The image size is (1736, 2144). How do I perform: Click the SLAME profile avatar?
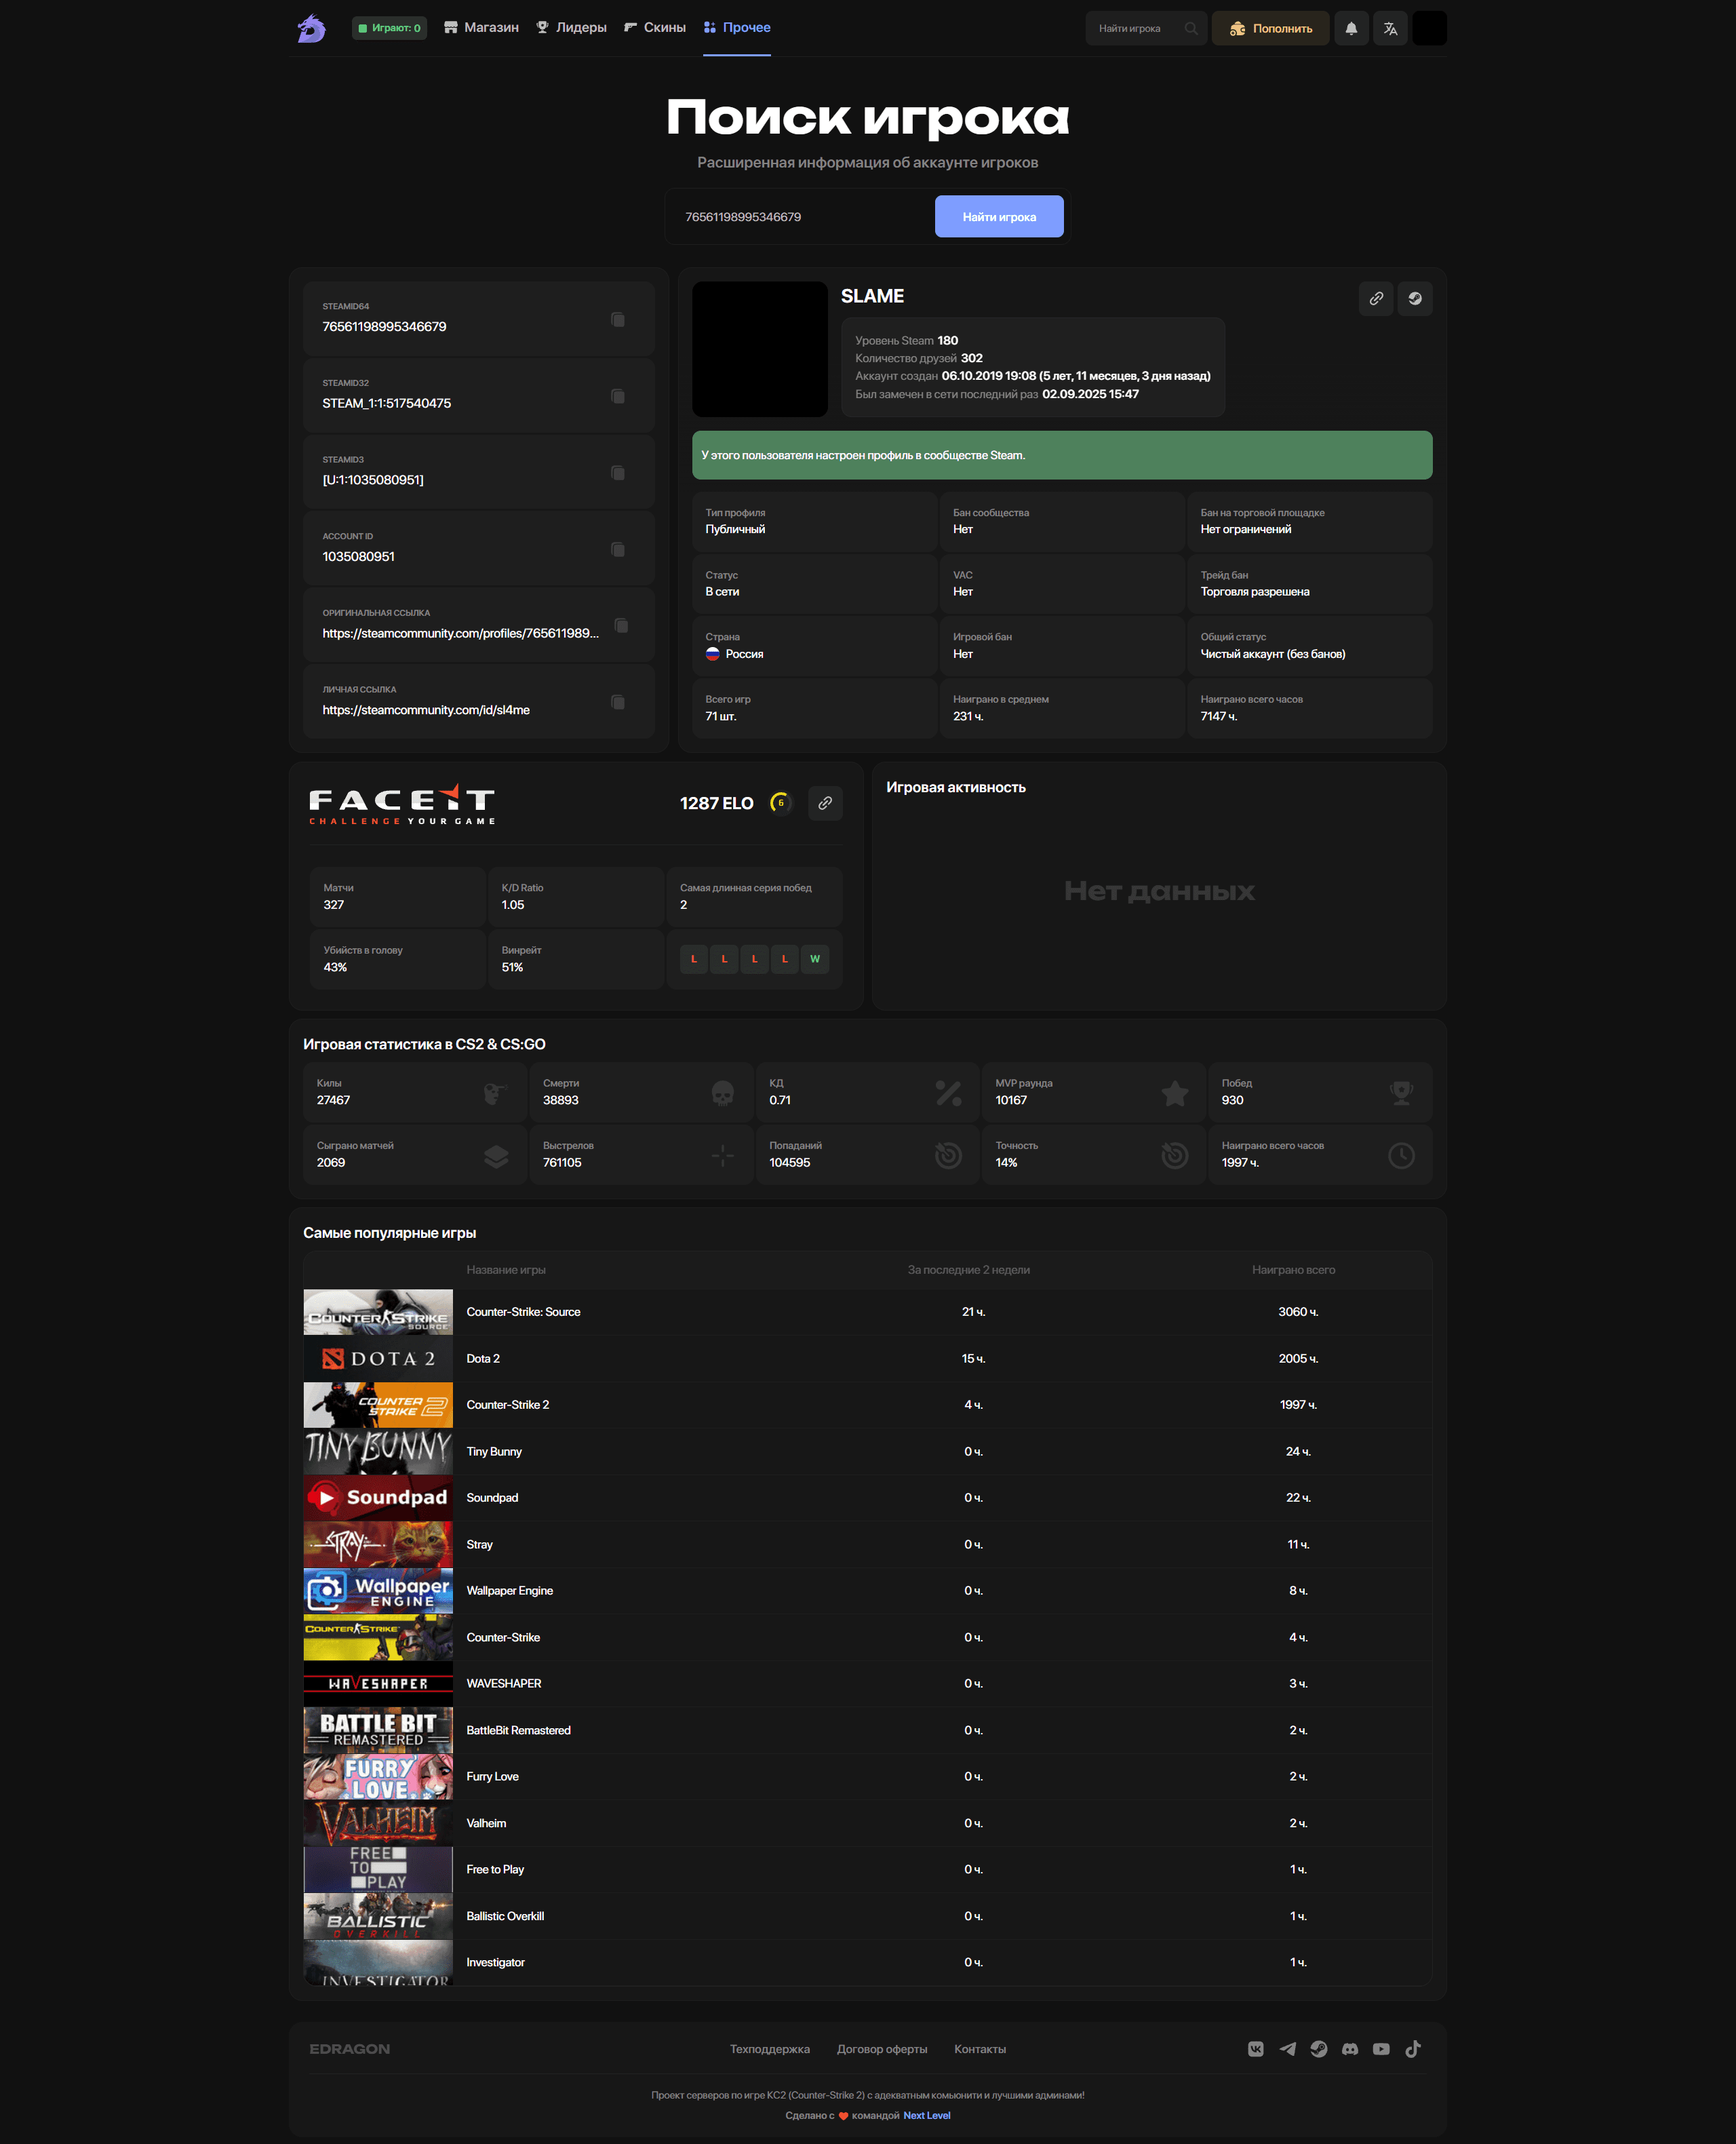tap(760, 349)
